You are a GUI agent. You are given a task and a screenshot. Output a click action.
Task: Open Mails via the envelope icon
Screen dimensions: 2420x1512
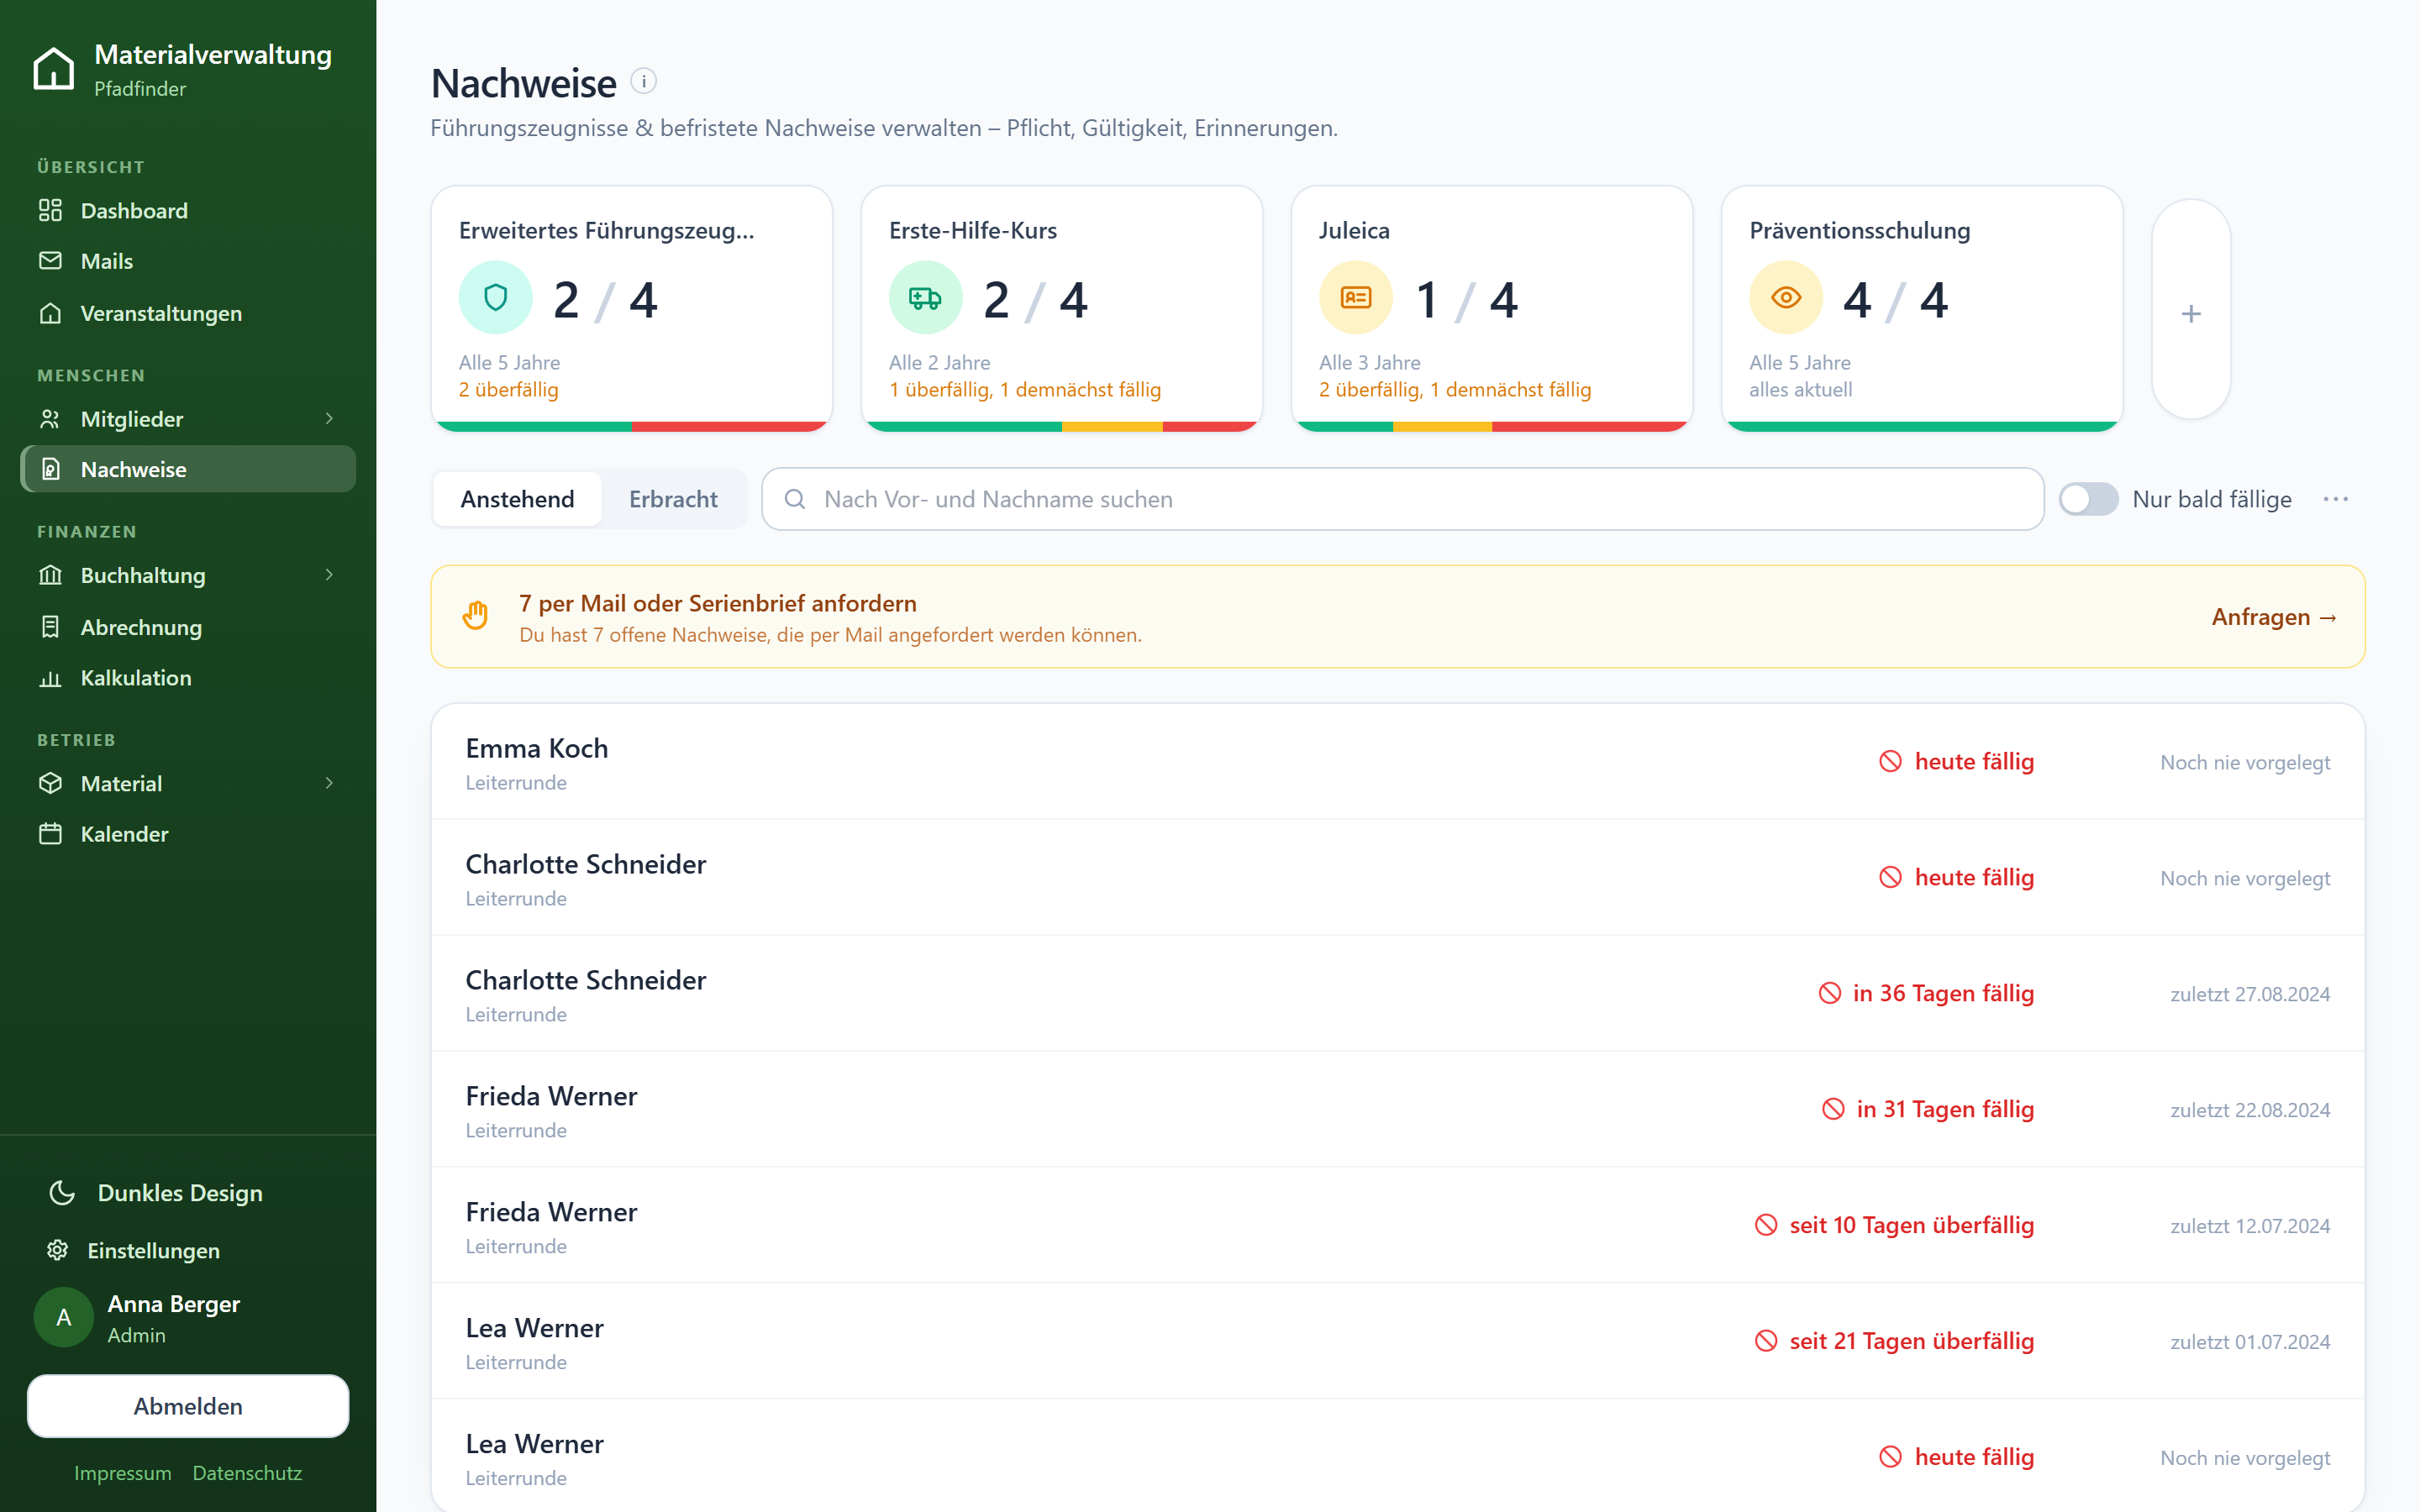(x=50, y=261)
